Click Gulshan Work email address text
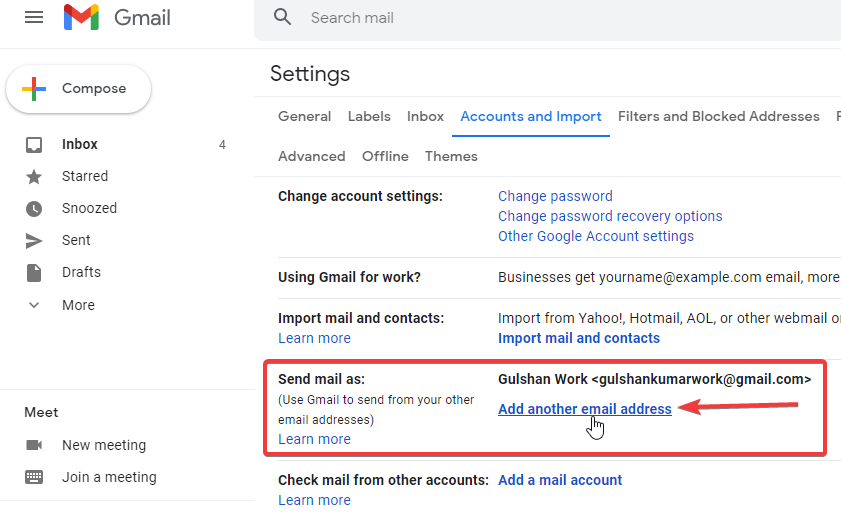841x515 pixels. pyautogui.click(x=654, y=379)
